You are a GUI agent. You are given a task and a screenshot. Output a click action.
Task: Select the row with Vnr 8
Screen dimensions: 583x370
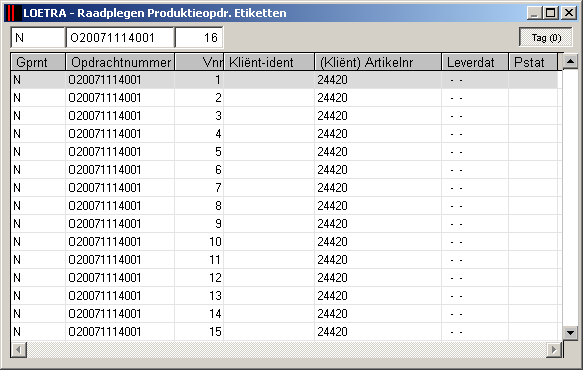click(284, 206)
